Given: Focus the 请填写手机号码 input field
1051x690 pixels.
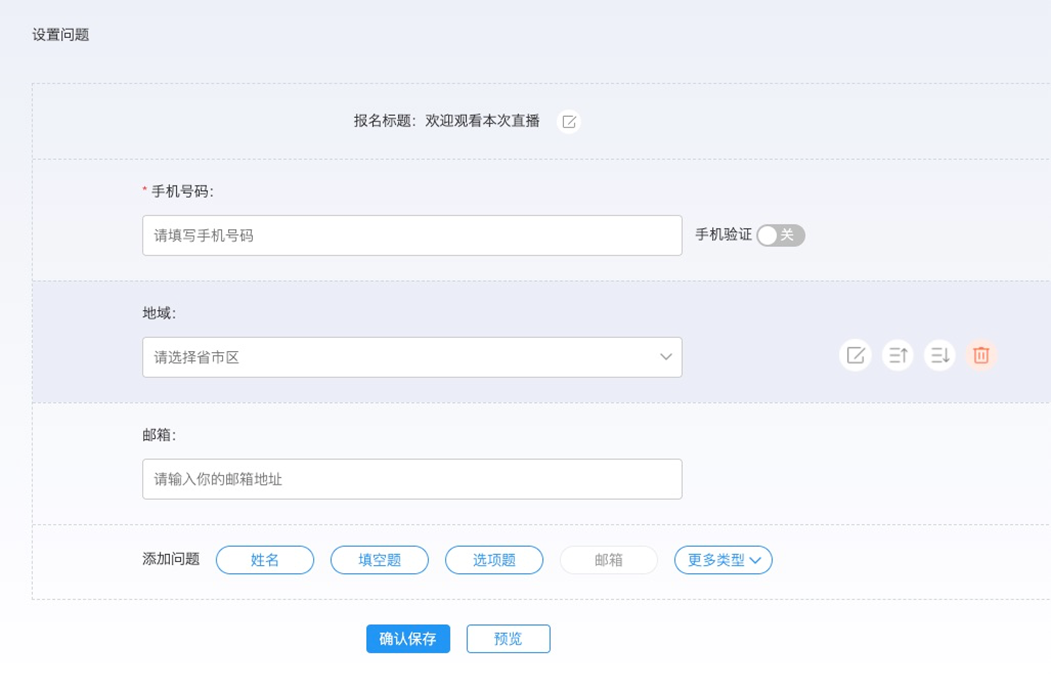Looking at the screenshot, I should 412,235.
